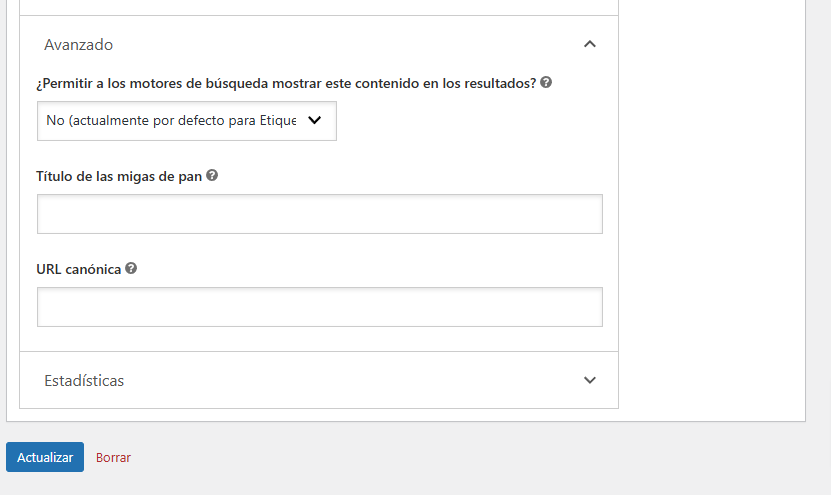Click the URL canónica label

[x=78, y=269]
